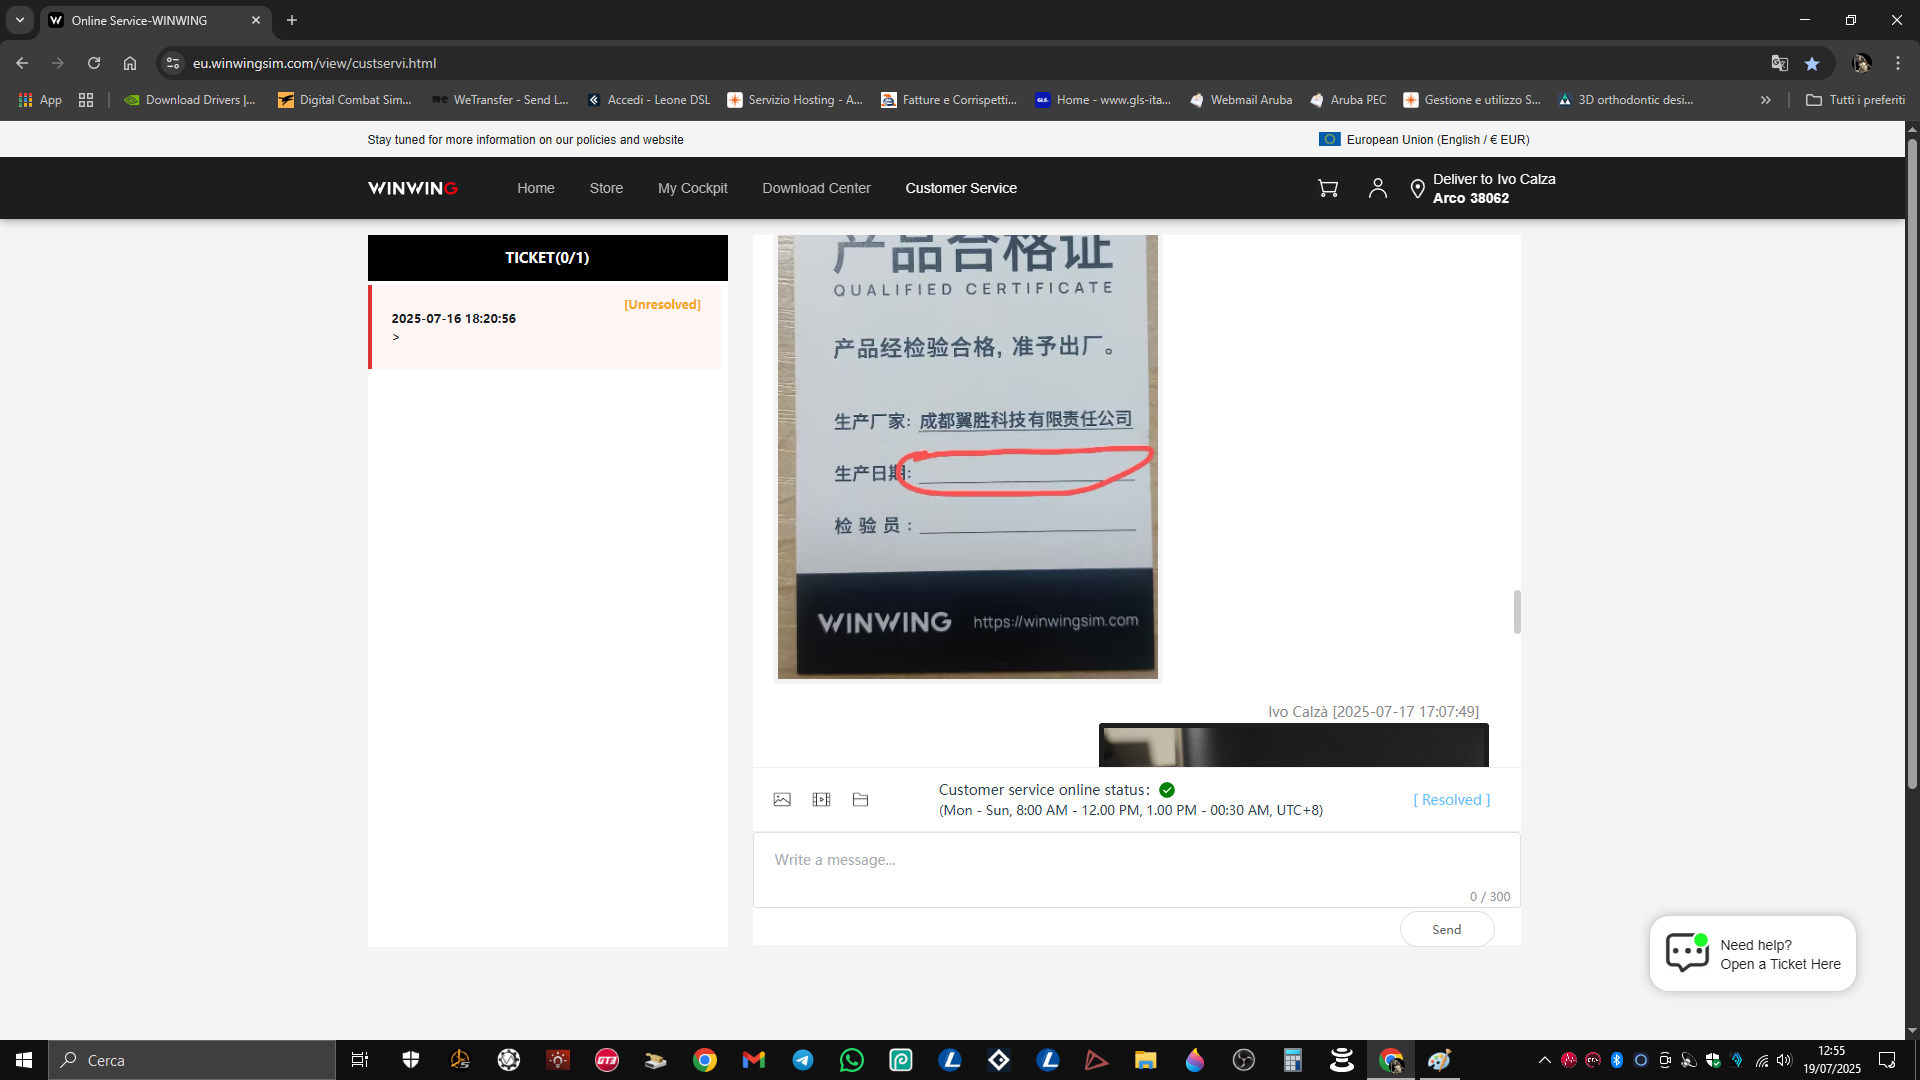This screenshot has width=1920, height=1080.
Task: Open the Windows Start menu
Action: click(x=24, y=1060)
